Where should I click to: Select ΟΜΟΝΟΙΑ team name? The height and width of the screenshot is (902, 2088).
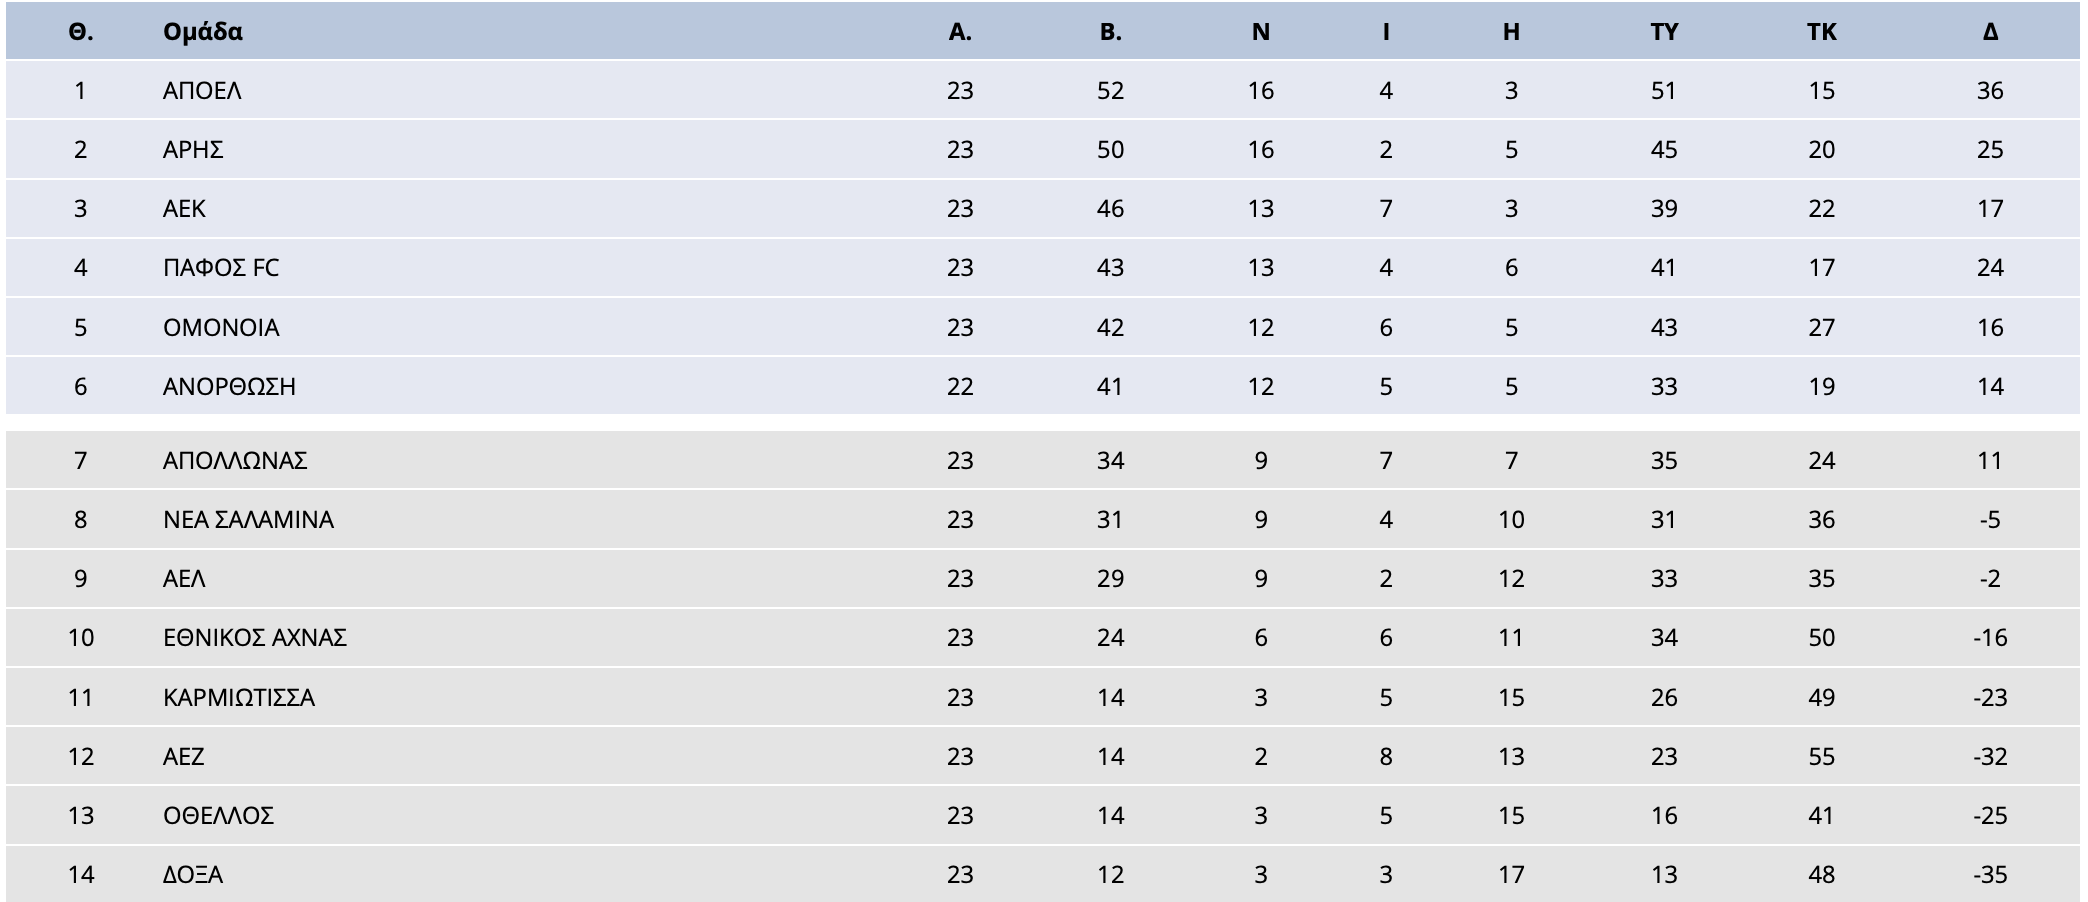[x=221, y=328]
